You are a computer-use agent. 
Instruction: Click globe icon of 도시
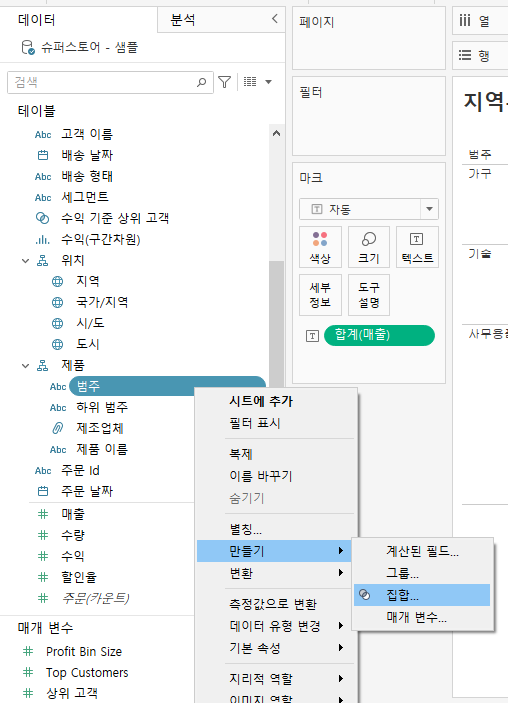click(57, 344)
